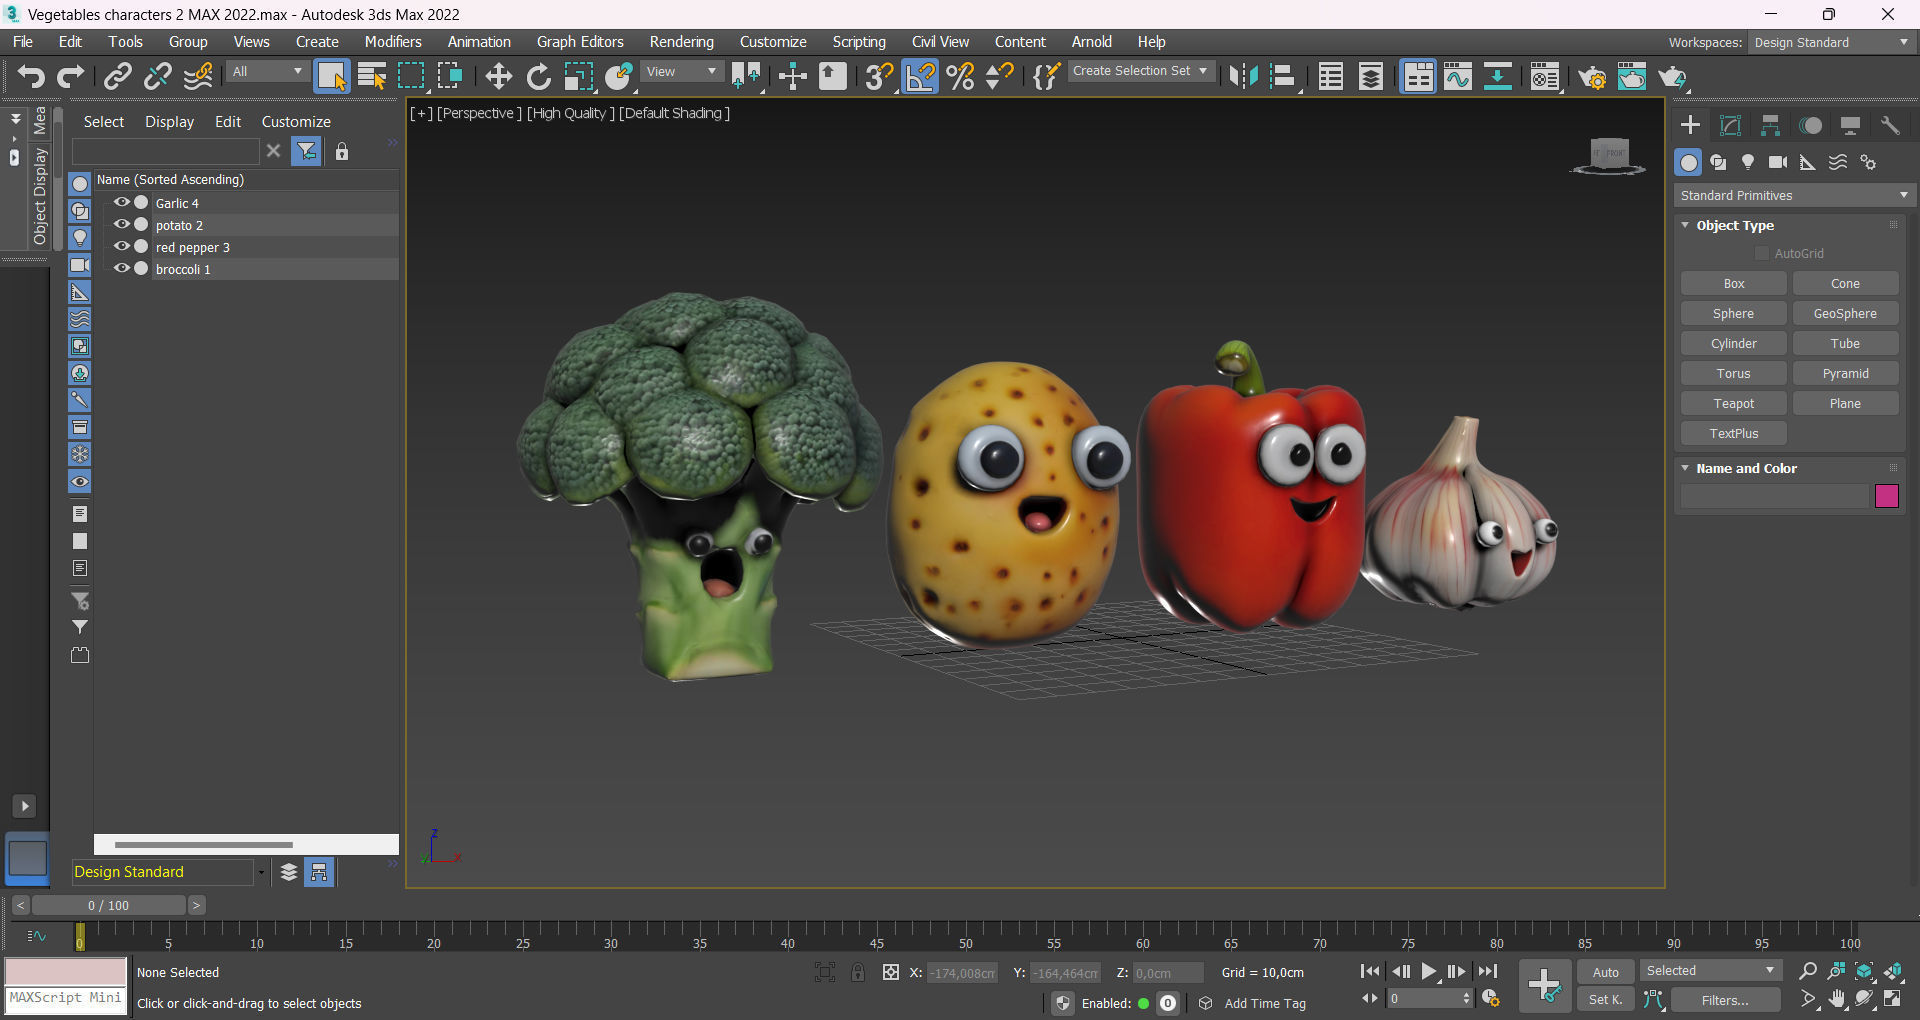Hide the Garlic 4 object via eye icon
The image size is (1920, 1020).
click(122, 202)
